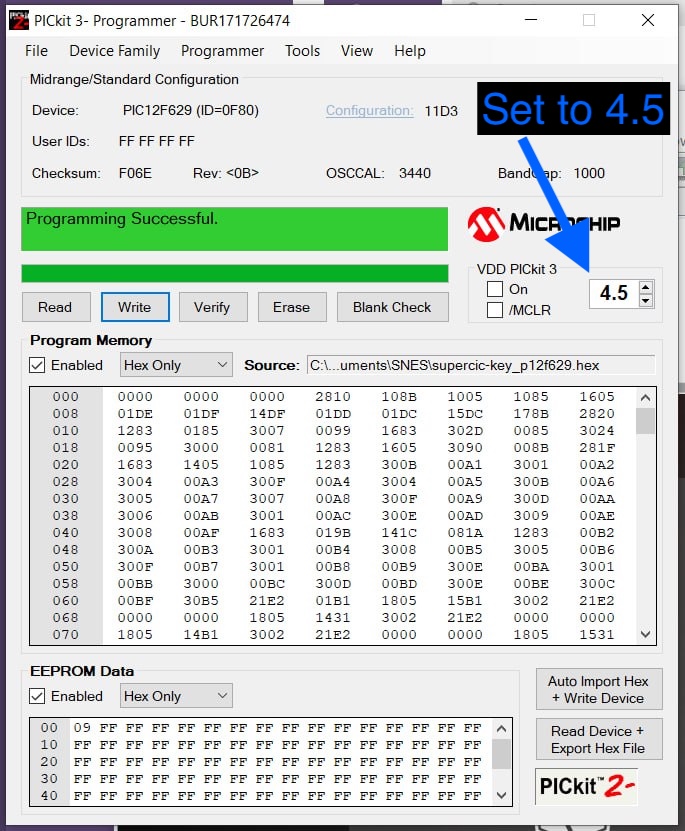This screenshot has height=831, width=685.
Task: Click program memory cell 1531 in row 070
Action: pyautogui.click(x=597, y=634)
